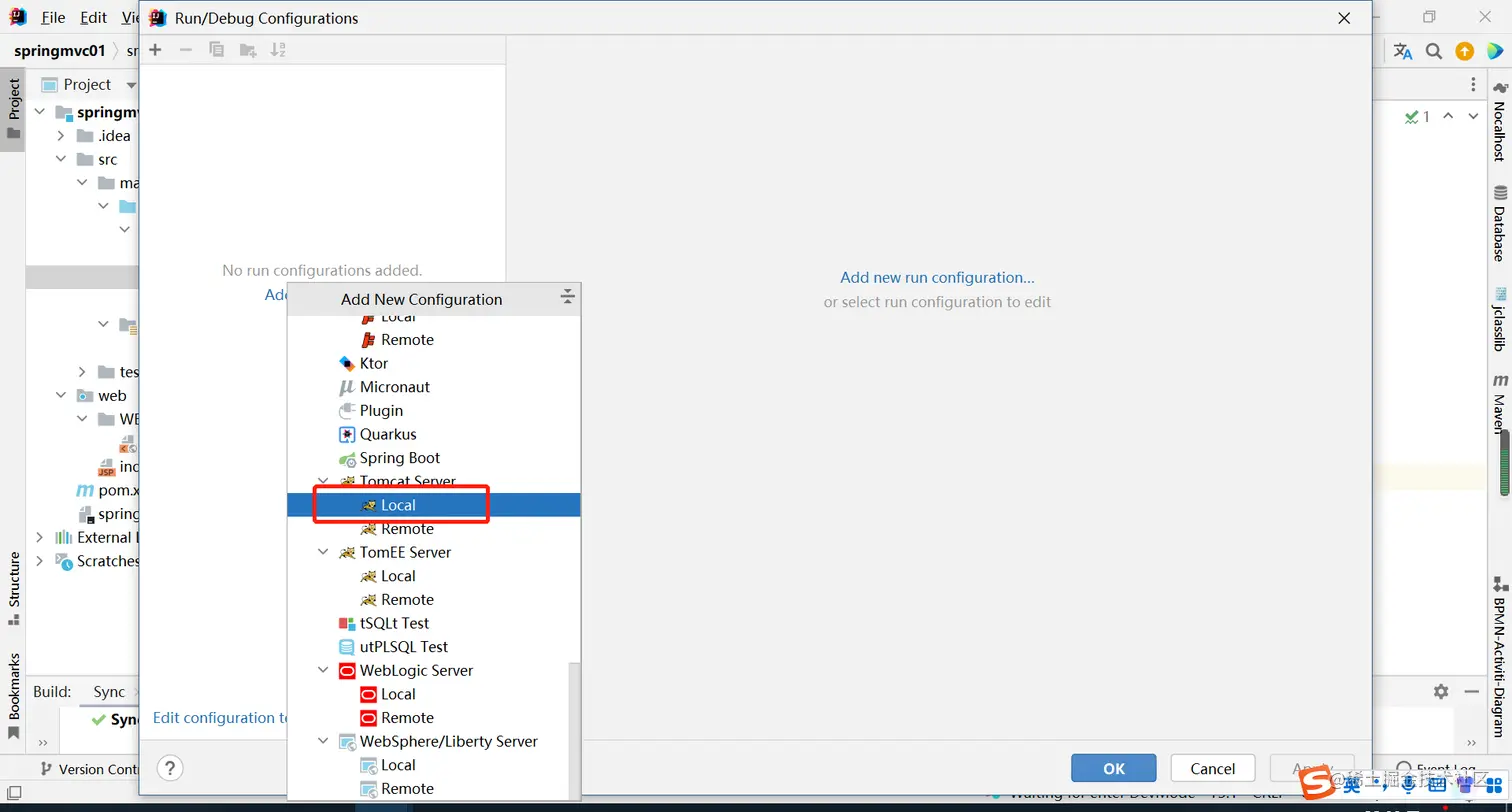
Task: Select Spring Boot configuration type
Action: 434,458
